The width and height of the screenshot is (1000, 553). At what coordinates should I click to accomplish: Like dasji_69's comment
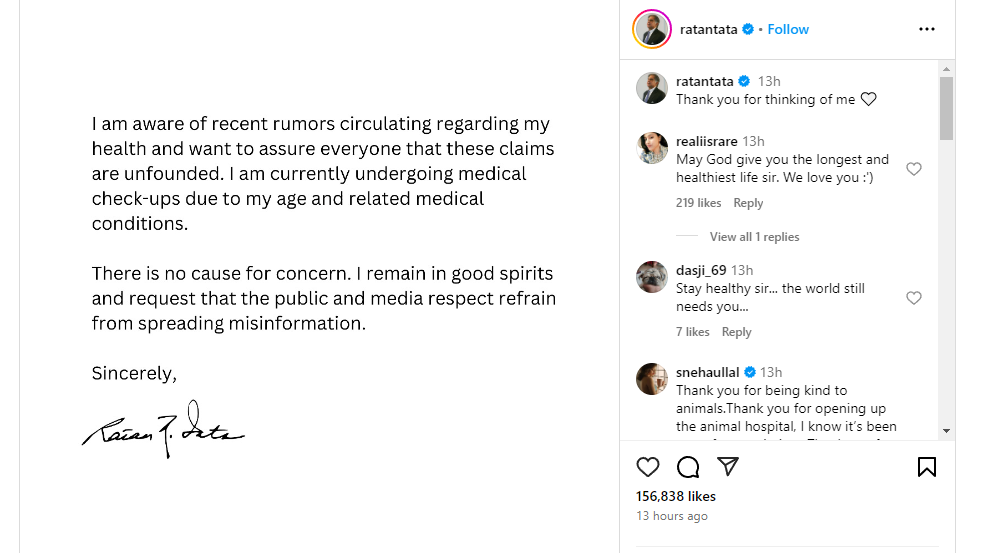coord(913,298)
